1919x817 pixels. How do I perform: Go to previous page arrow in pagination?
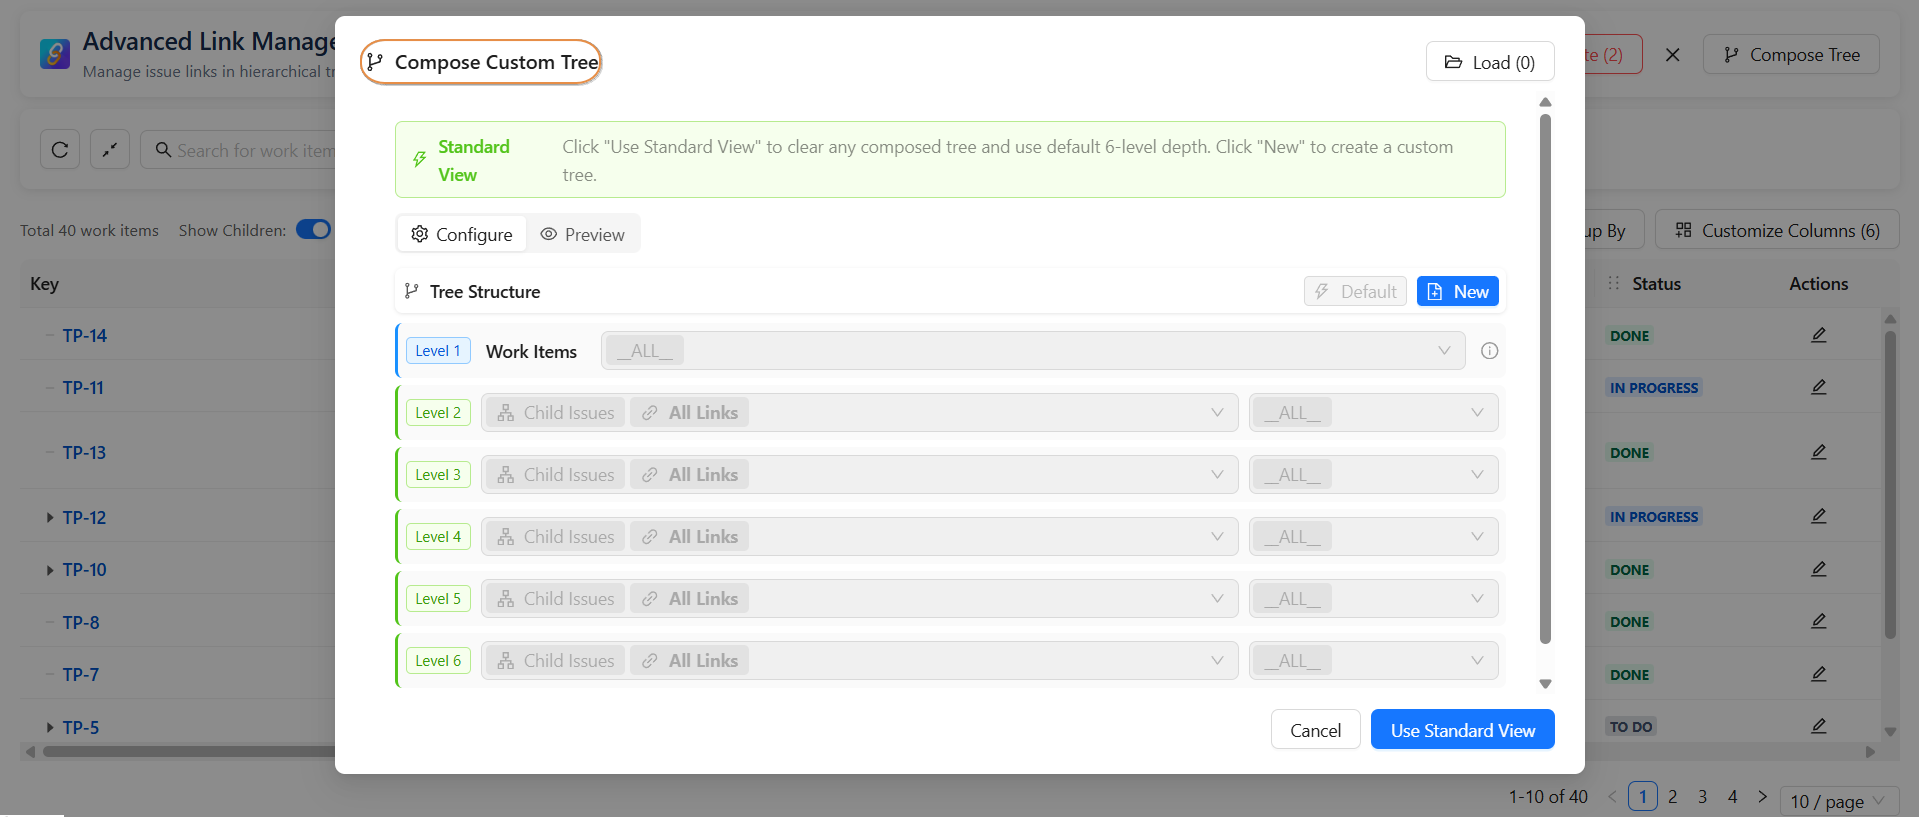point(1612,797)
